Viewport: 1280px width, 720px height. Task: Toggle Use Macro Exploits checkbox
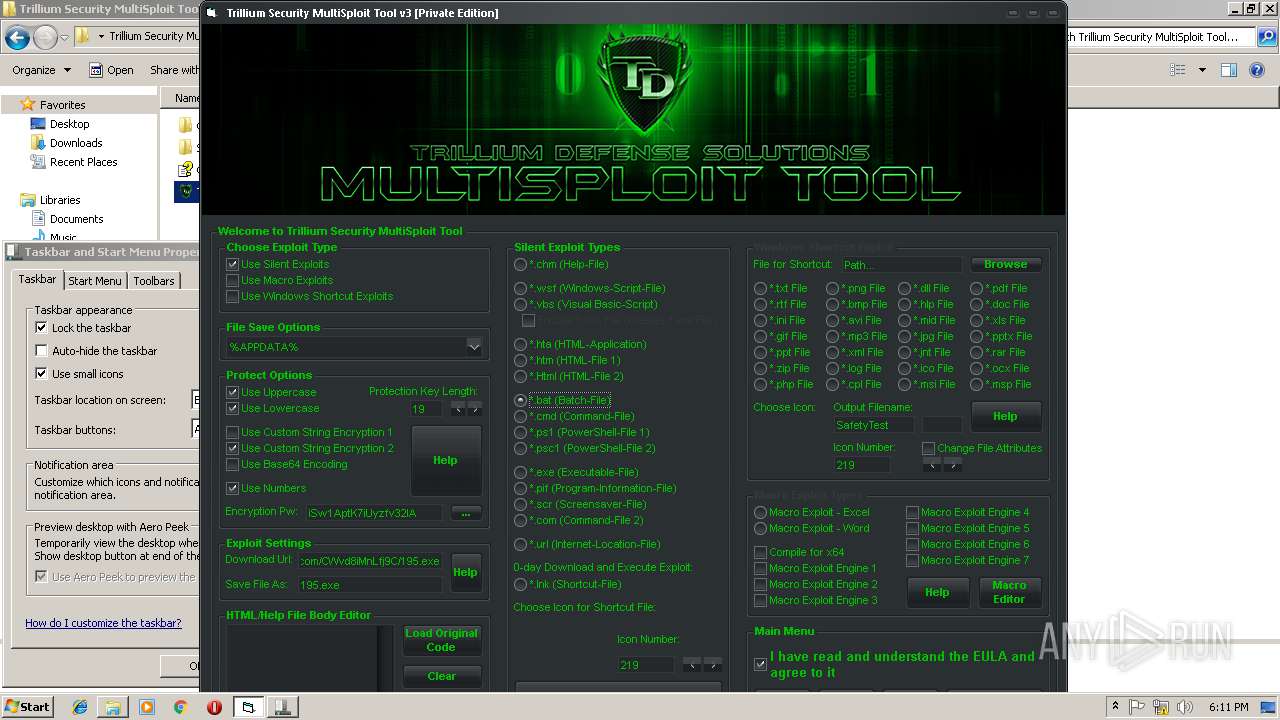(232, 280)
